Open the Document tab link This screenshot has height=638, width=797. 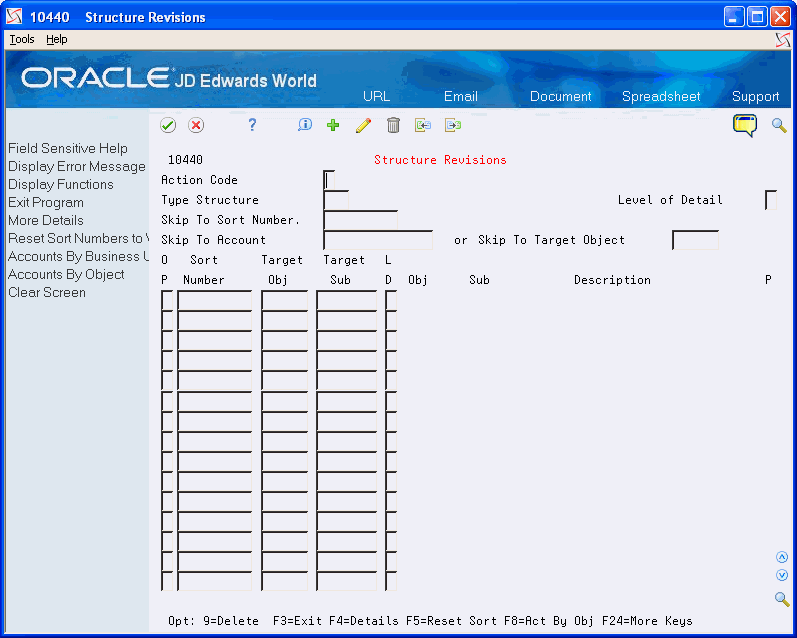(560, 96)
